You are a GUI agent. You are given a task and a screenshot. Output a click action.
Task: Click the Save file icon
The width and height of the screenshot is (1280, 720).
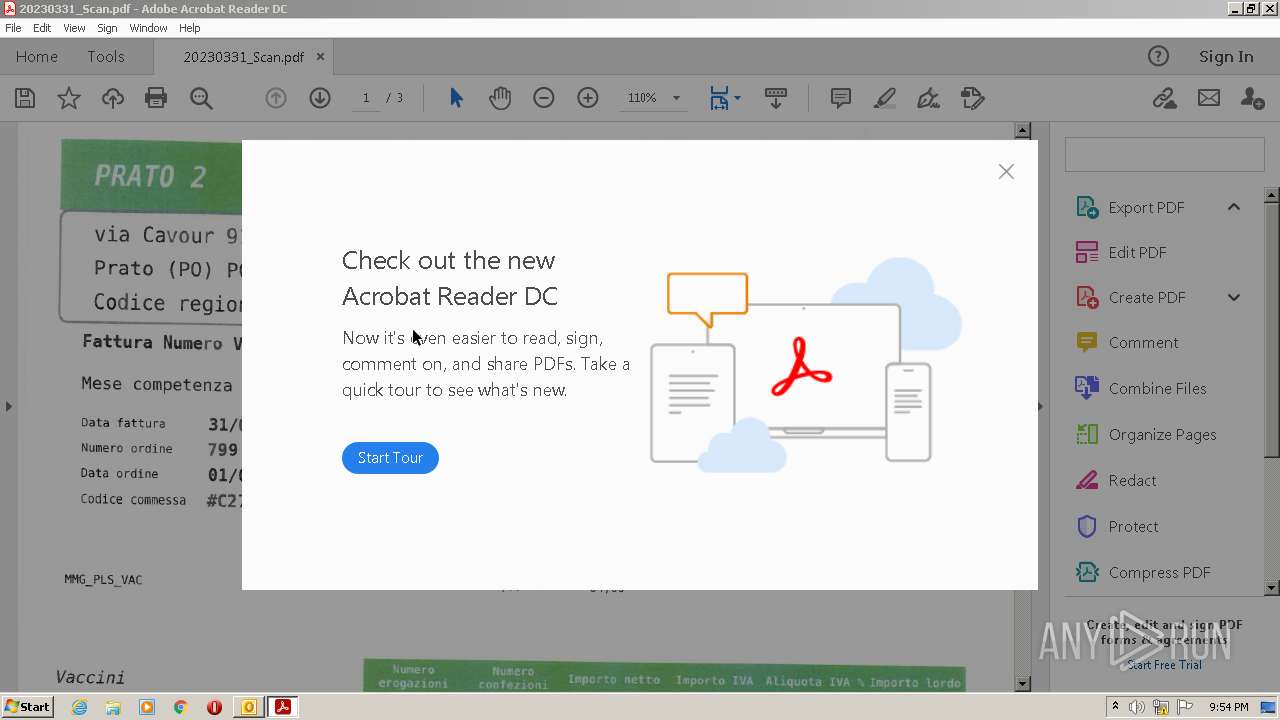tap(25, 98)
